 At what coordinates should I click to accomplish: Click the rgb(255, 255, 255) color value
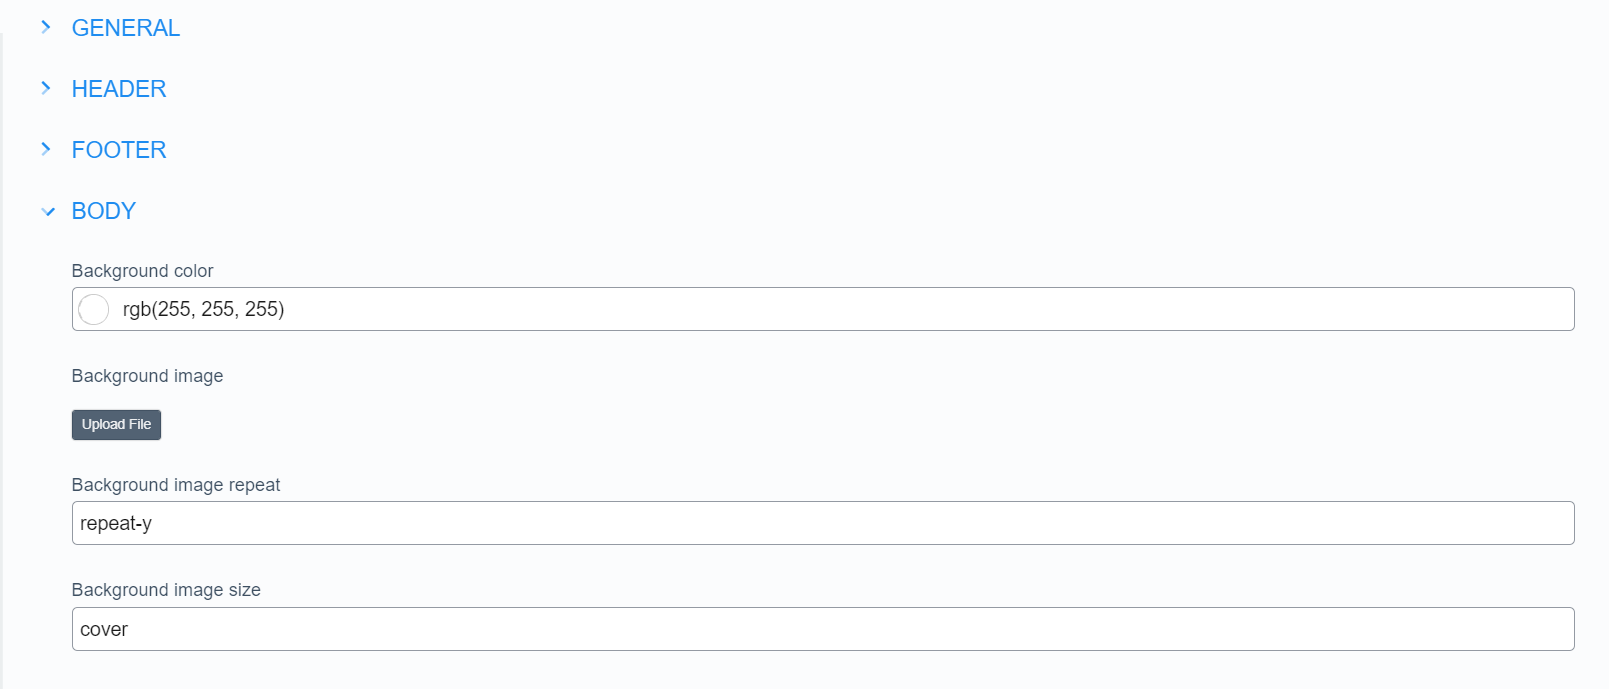[x=204, y=309]
